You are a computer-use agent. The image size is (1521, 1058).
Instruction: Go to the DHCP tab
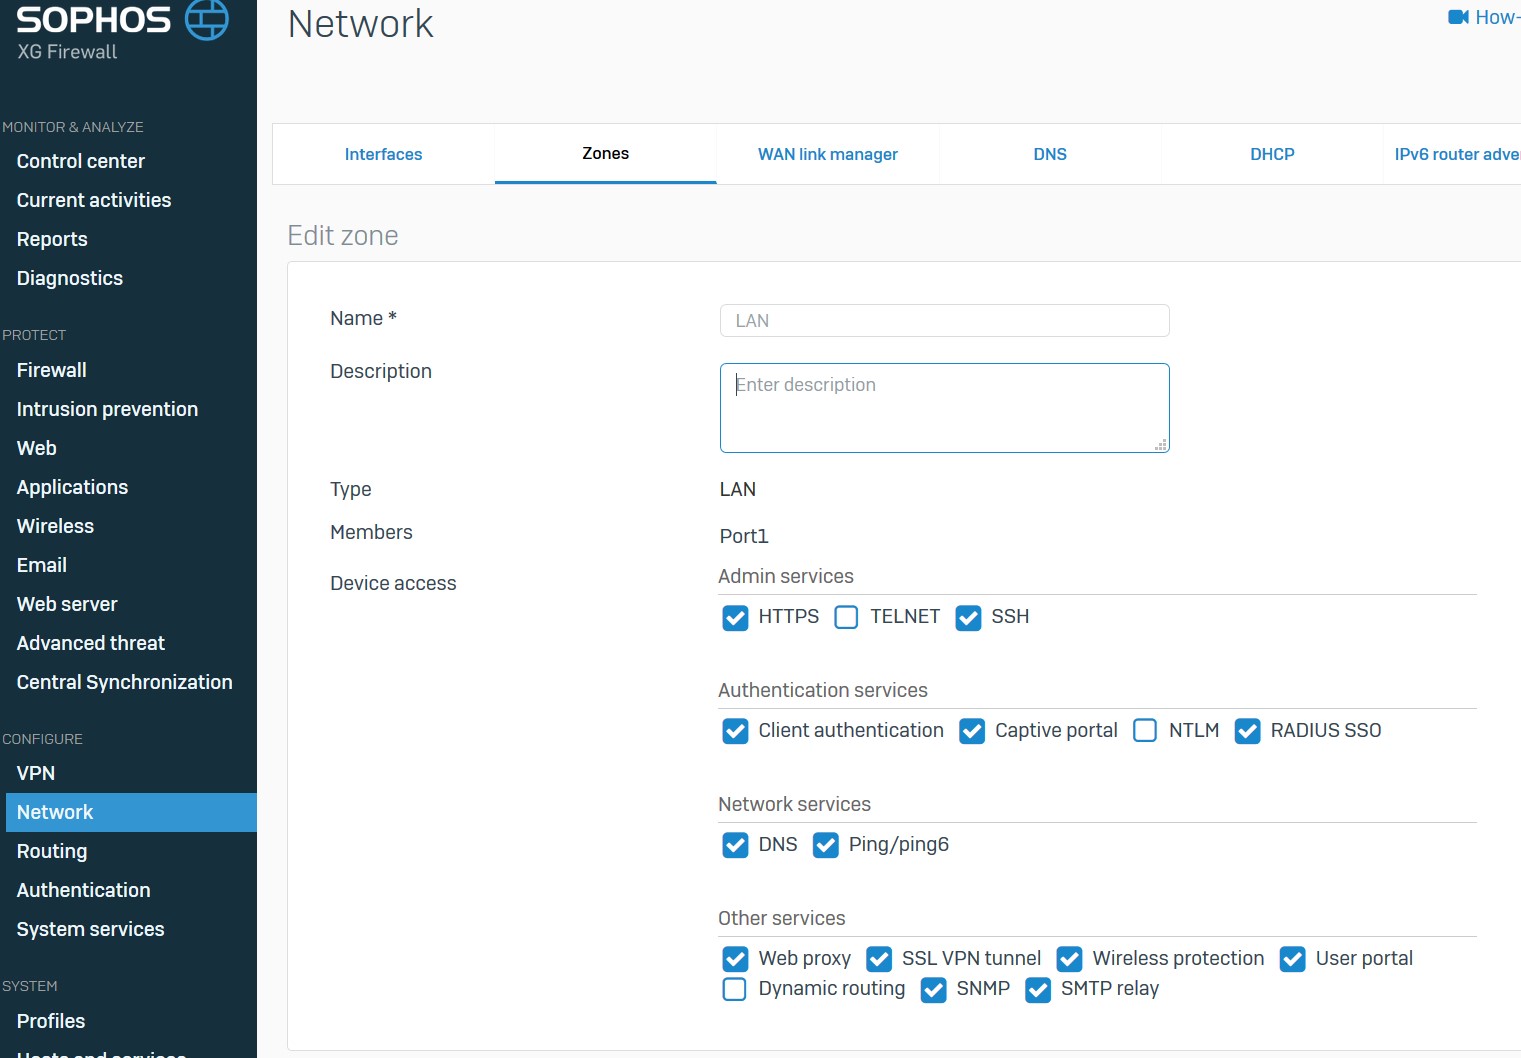tap(1272, 154)
